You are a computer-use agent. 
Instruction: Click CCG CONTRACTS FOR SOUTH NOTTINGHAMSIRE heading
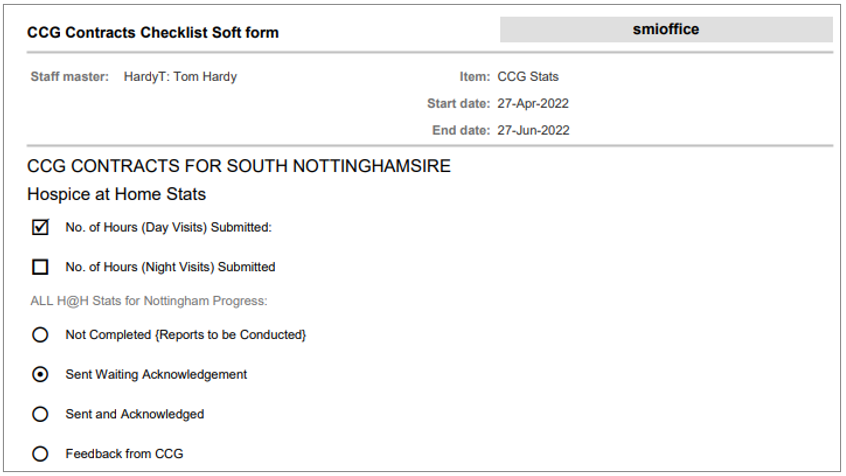tap(239, 166)
